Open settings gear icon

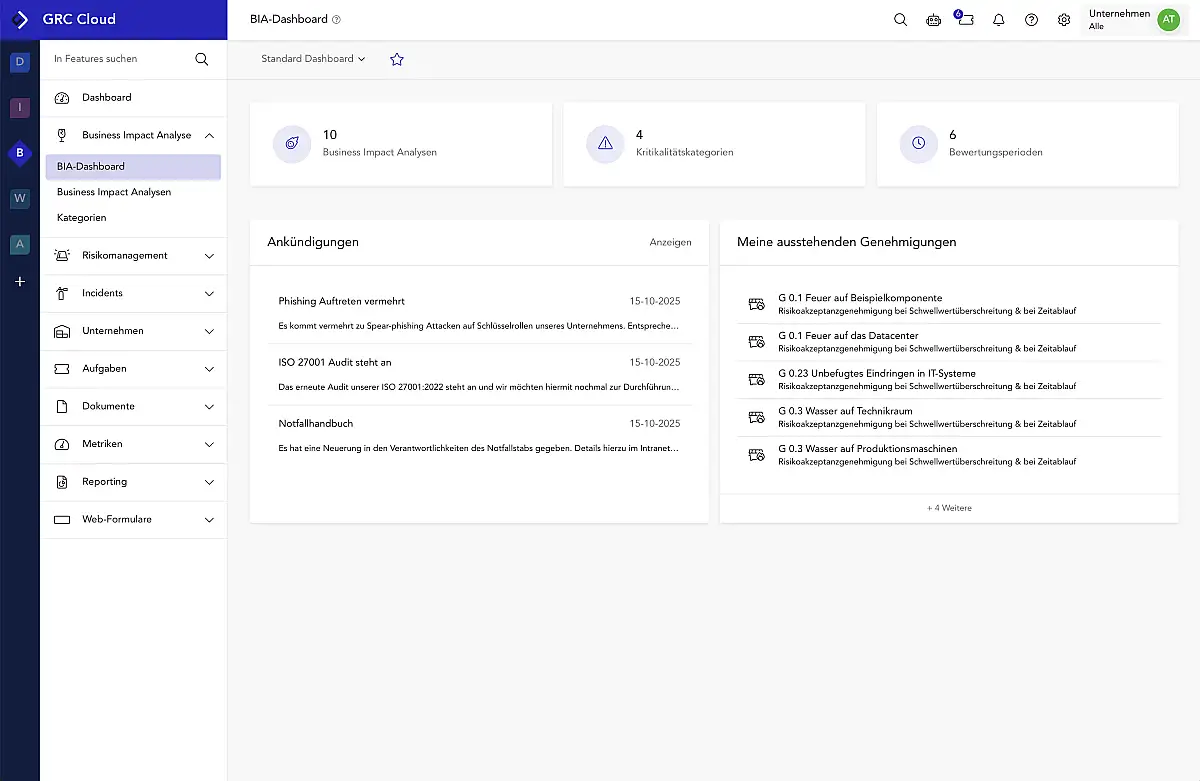click(1064, 20)
